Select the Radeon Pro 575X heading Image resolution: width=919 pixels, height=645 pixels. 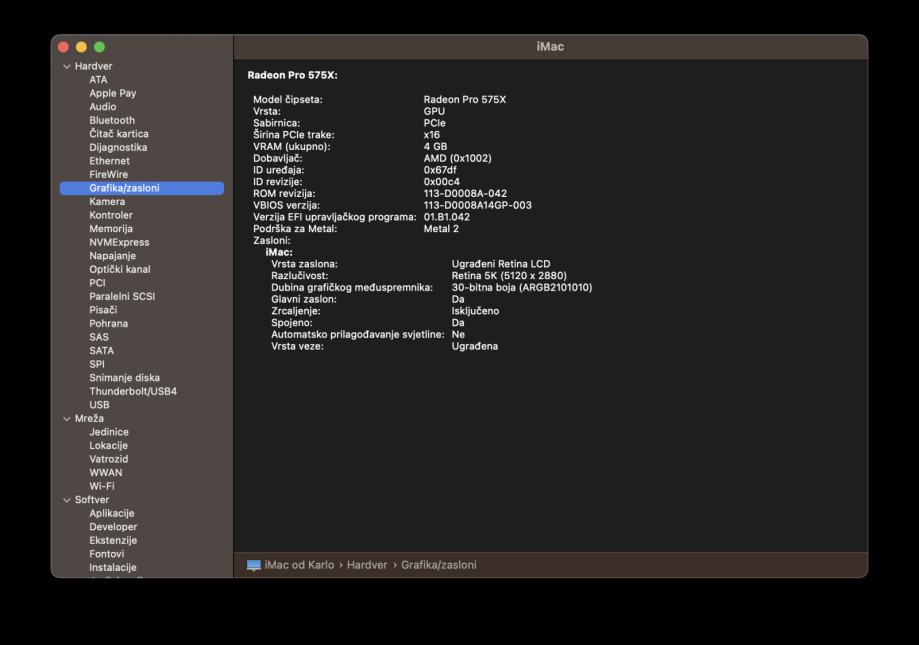(x=292, y=76)
